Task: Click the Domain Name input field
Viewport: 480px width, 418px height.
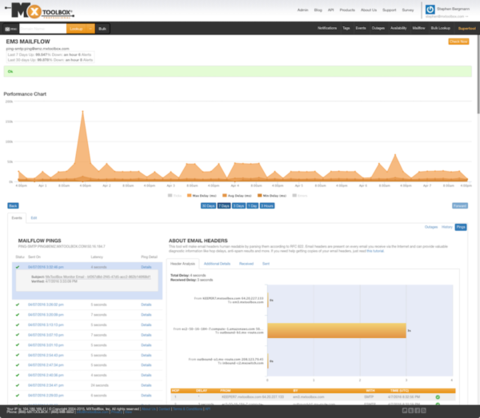Action: coord(43,29)
